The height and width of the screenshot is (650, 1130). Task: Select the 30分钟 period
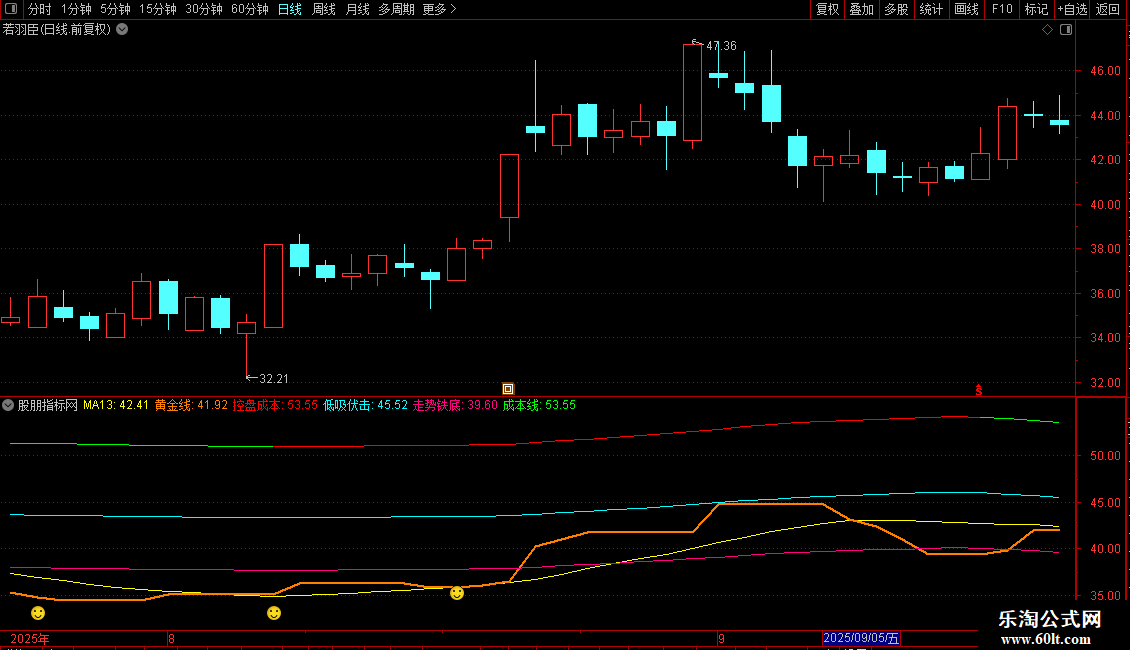click(x=204, y=9)
